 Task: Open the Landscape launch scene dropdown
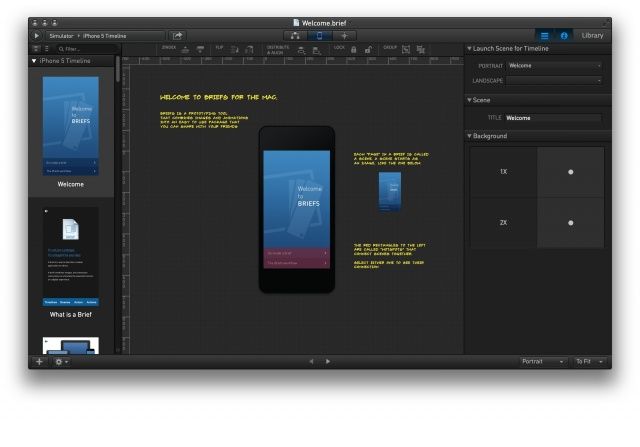pyautogui.click(x=555, y=80)
